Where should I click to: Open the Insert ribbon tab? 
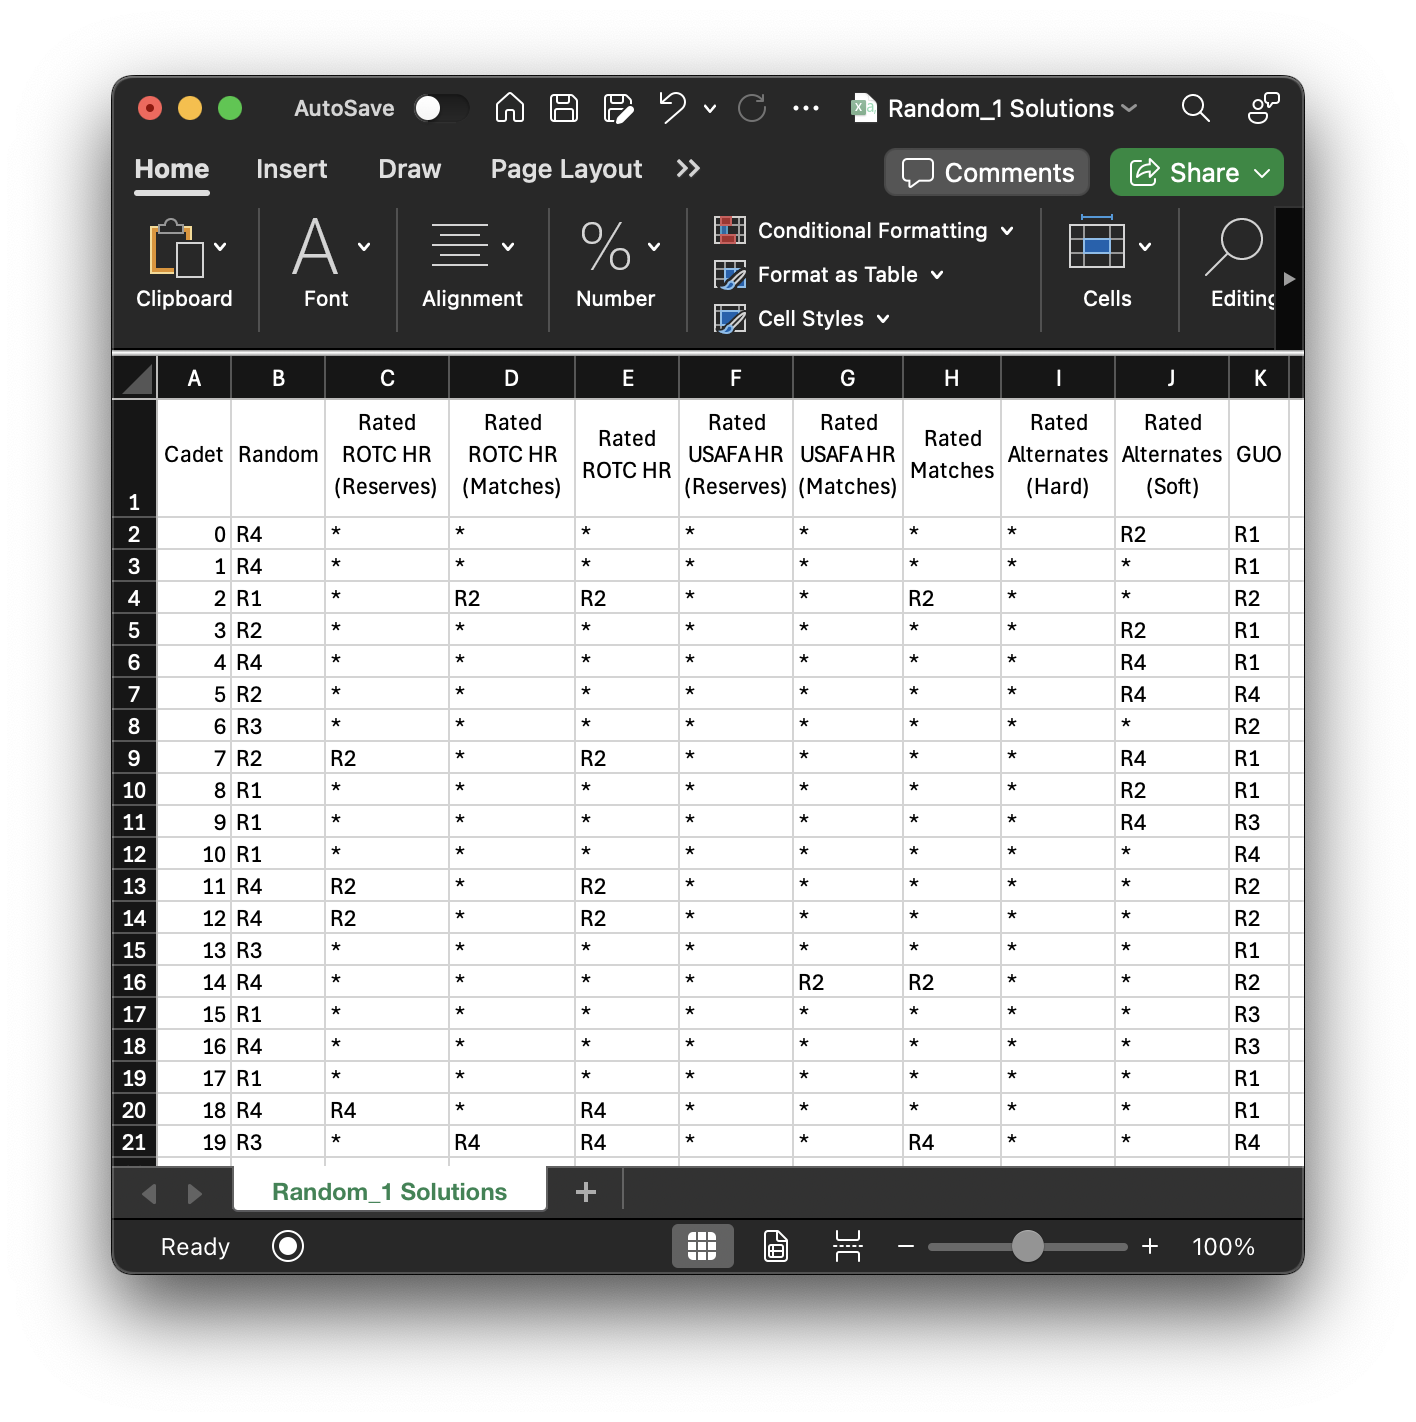(x=291, y=169)
